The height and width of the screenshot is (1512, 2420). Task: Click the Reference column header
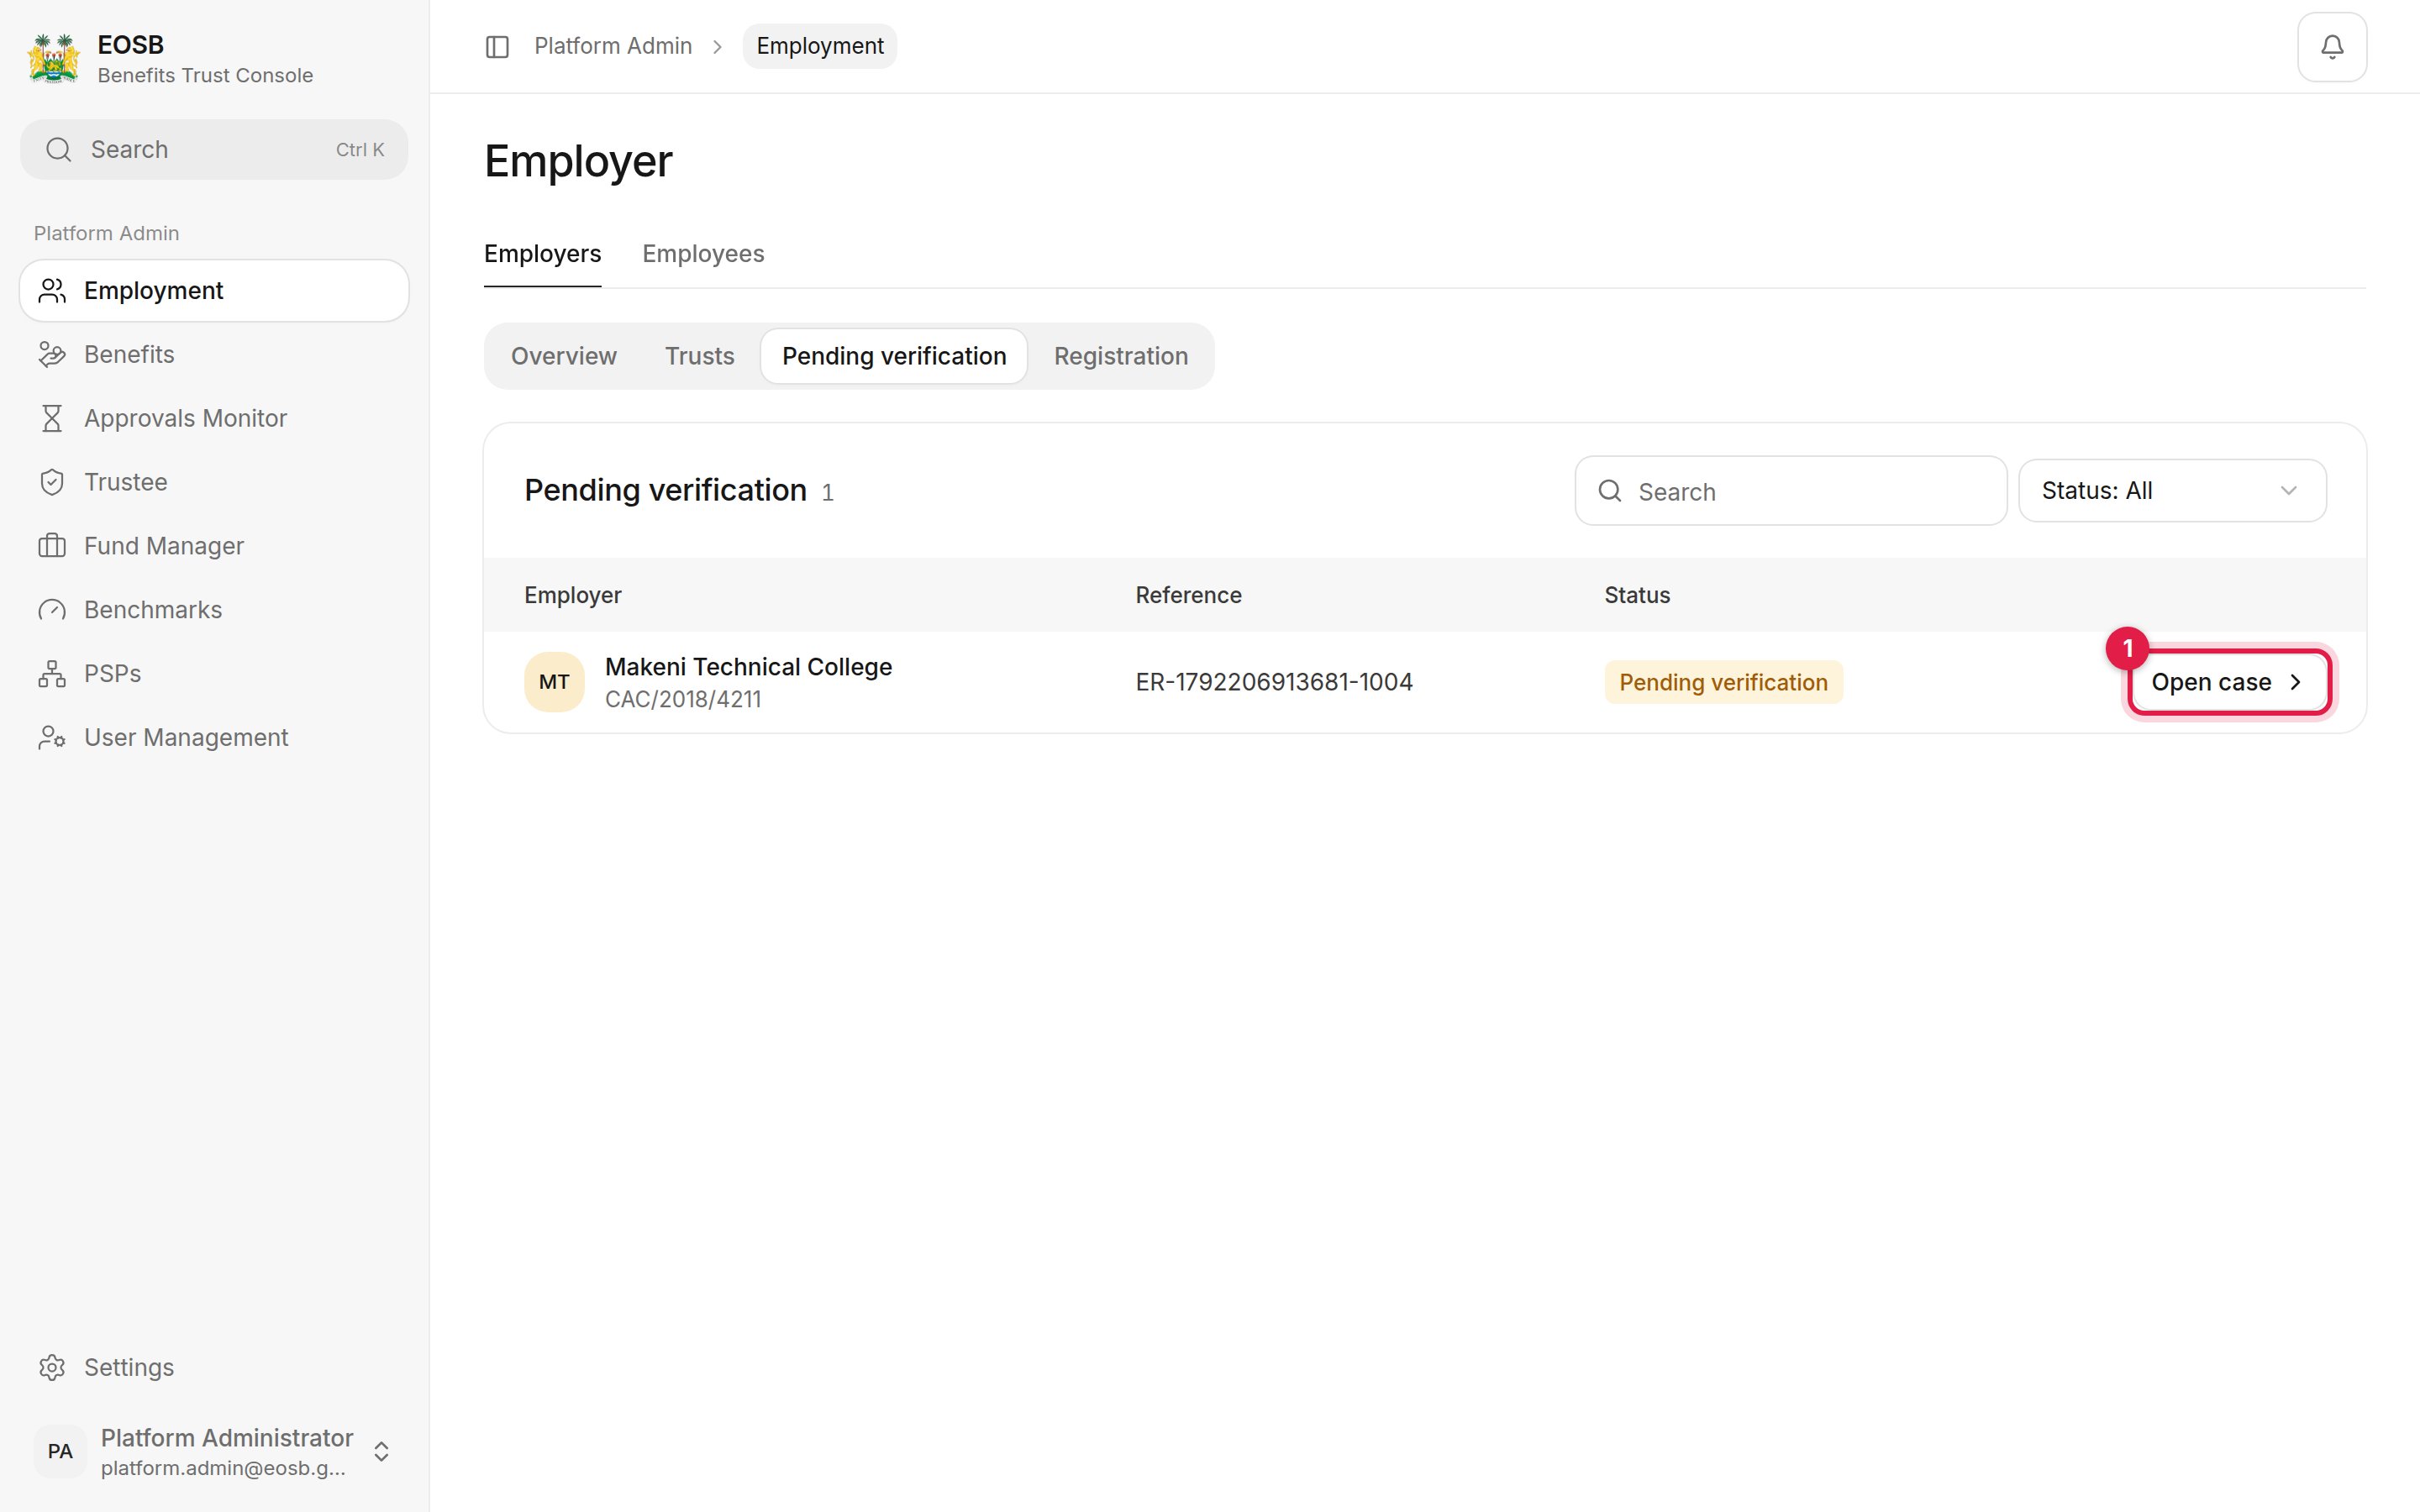coord(1188,596)
